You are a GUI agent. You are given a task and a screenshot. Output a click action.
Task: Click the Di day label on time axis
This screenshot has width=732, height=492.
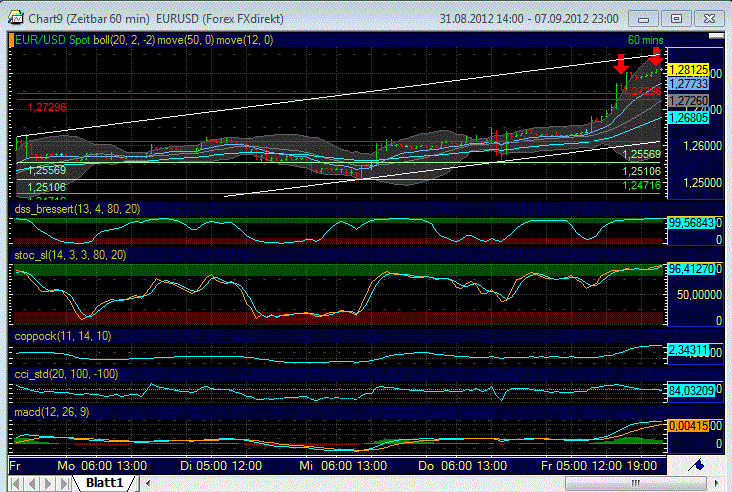point(186,466)
